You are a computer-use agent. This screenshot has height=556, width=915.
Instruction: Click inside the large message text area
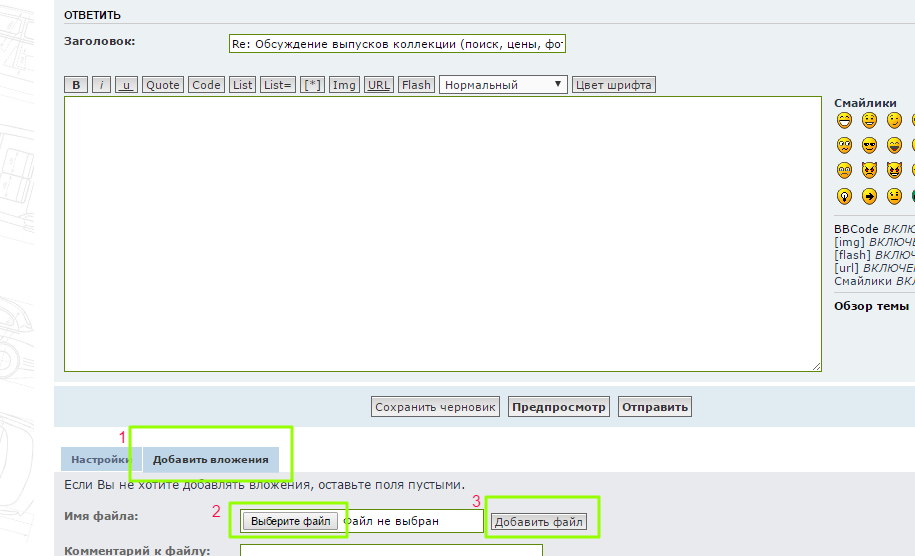pos(443,234)
